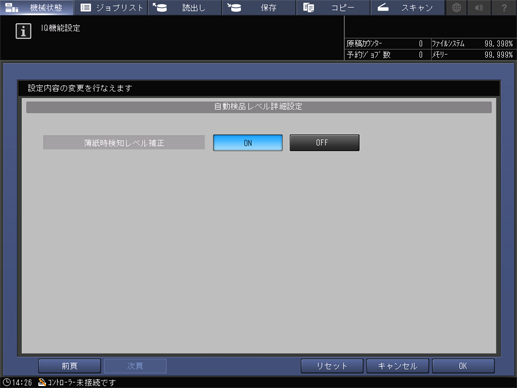Click the 薄紙時検知レベル補正 label
This screenshot has height=388, width=517.
click(124, 143)
